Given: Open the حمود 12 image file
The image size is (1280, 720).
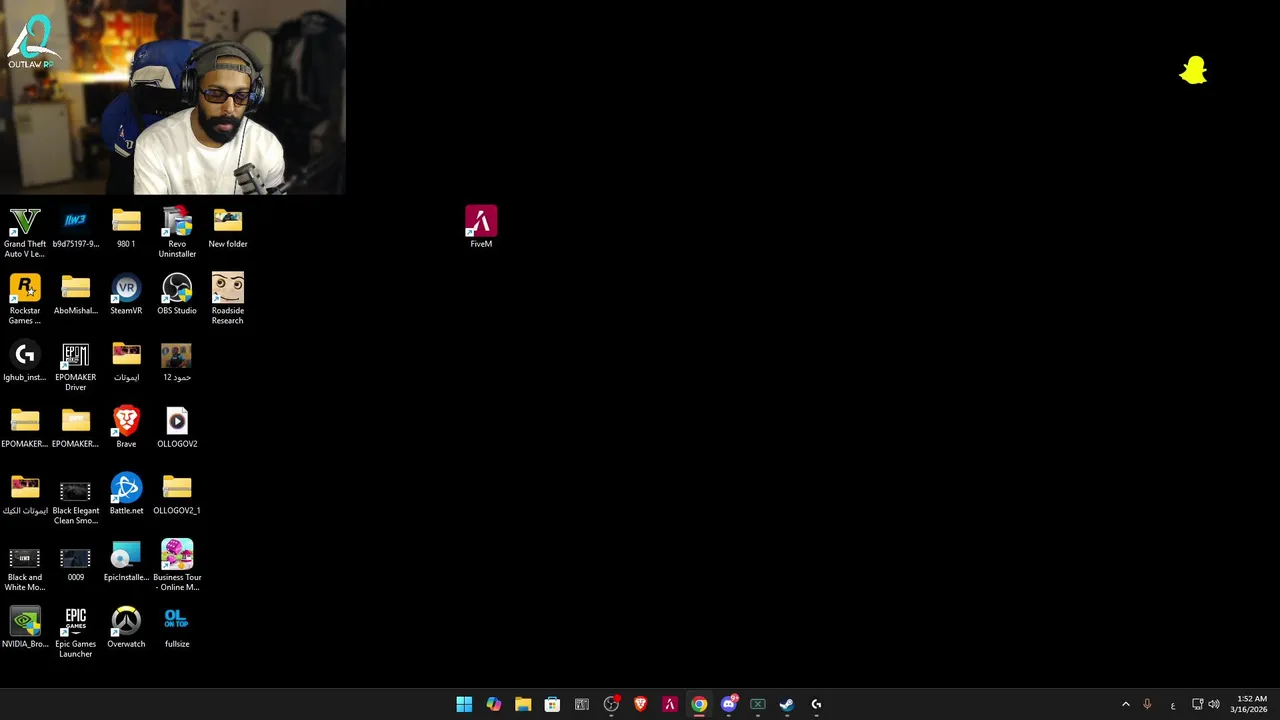Looking at the screenshot, I should click(x=177, y=362).
